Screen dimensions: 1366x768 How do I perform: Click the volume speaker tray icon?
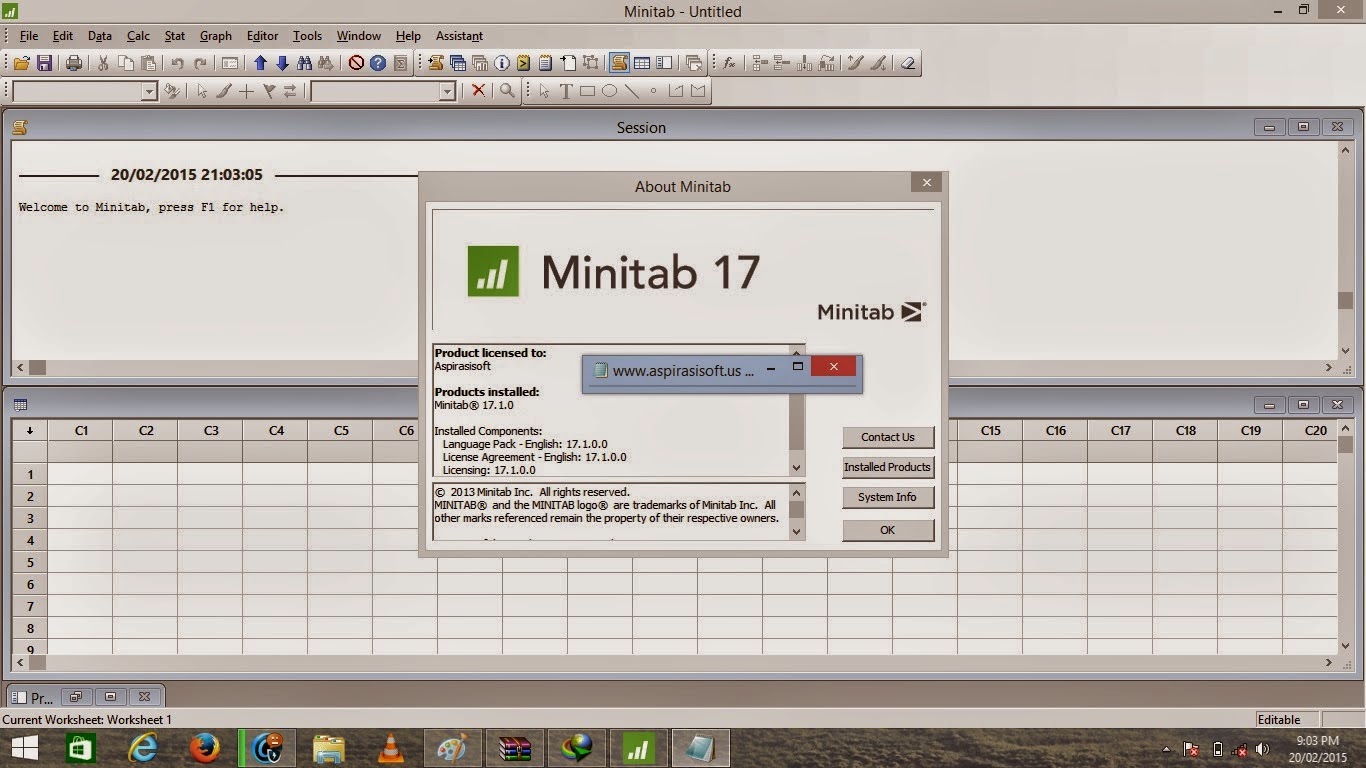[x=1263, y=748]
